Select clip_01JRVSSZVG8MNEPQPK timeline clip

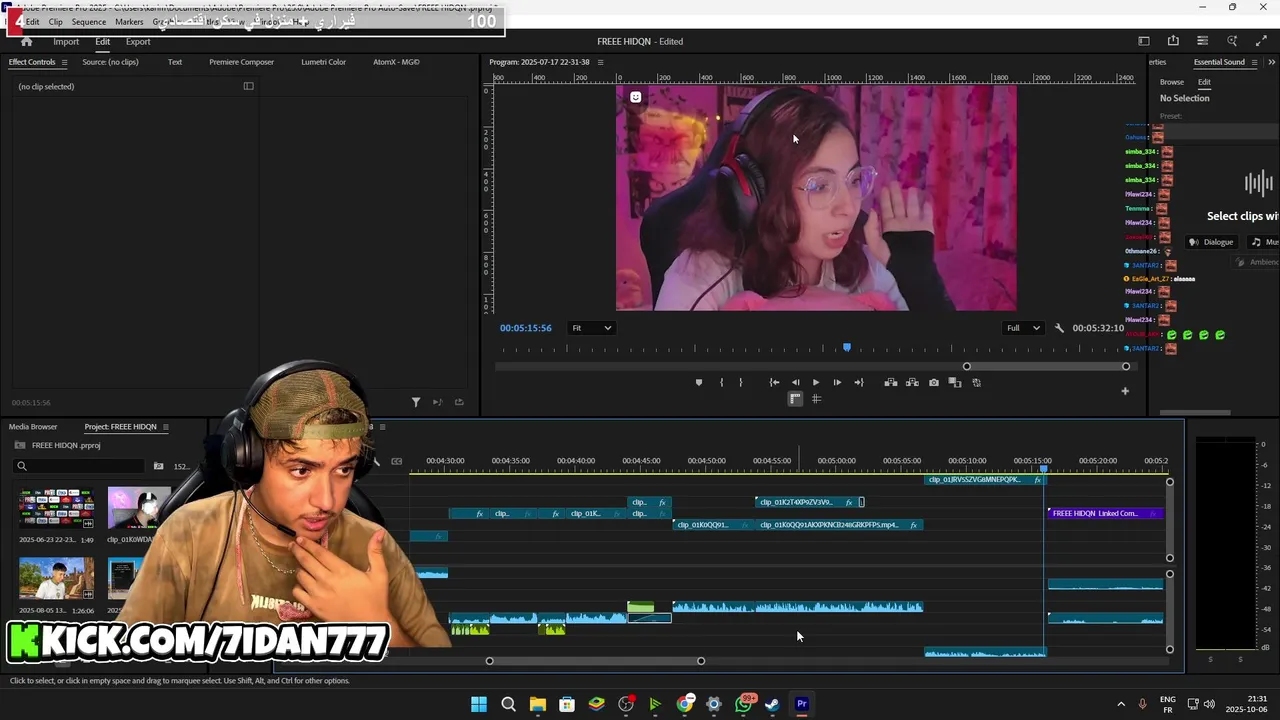[x=985, y=480]
